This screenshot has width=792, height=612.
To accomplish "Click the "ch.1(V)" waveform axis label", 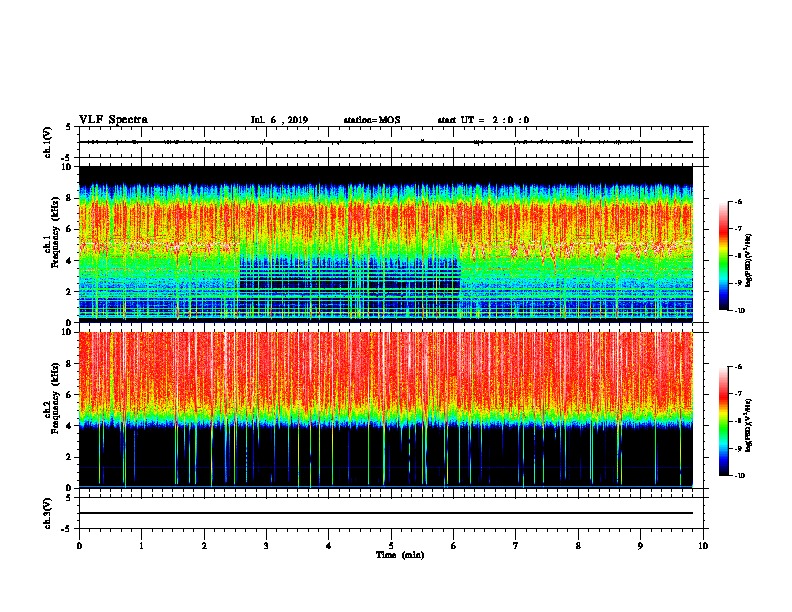I will tap(48, 142).
